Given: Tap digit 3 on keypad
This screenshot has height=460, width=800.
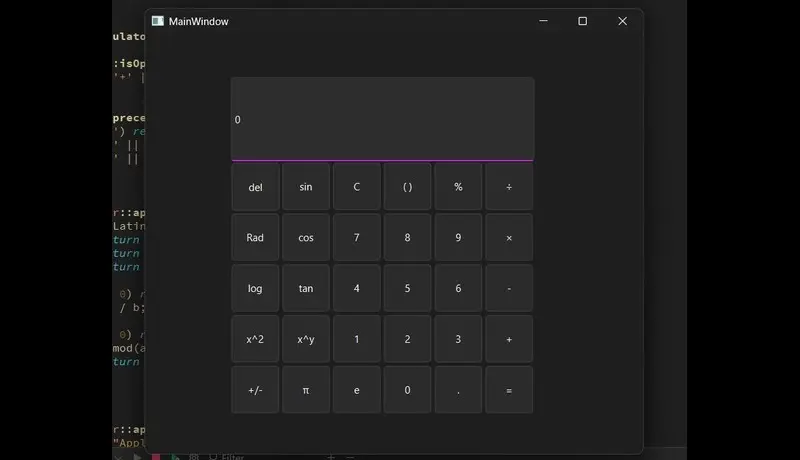Looking at the screenshot, I should pyautogui.click(x=458, y=339).
